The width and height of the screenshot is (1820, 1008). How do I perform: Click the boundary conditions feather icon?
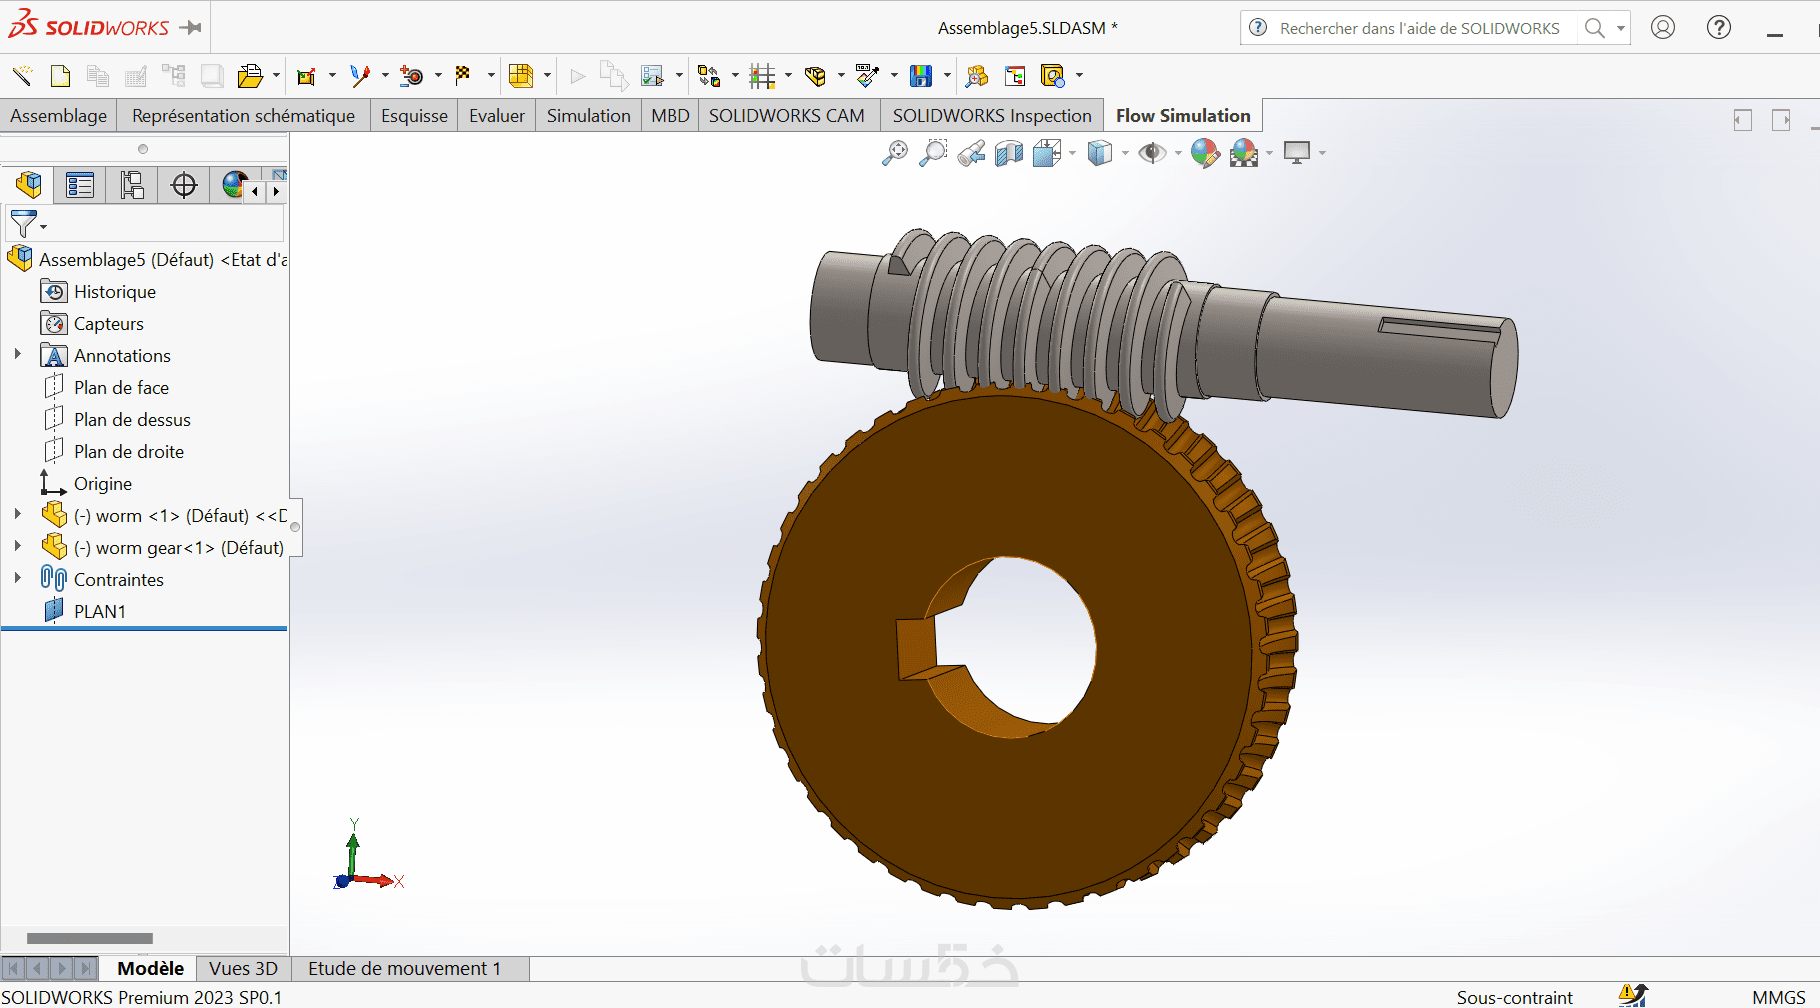pos(360,75)
